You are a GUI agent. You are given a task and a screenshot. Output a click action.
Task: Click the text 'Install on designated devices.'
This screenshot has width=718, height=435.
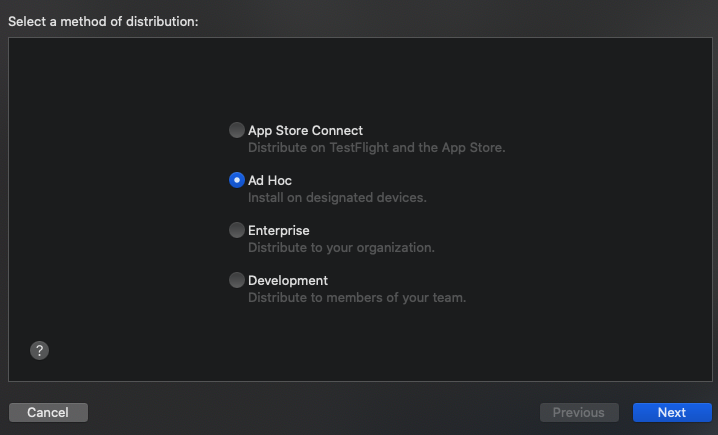coord(337,198)
